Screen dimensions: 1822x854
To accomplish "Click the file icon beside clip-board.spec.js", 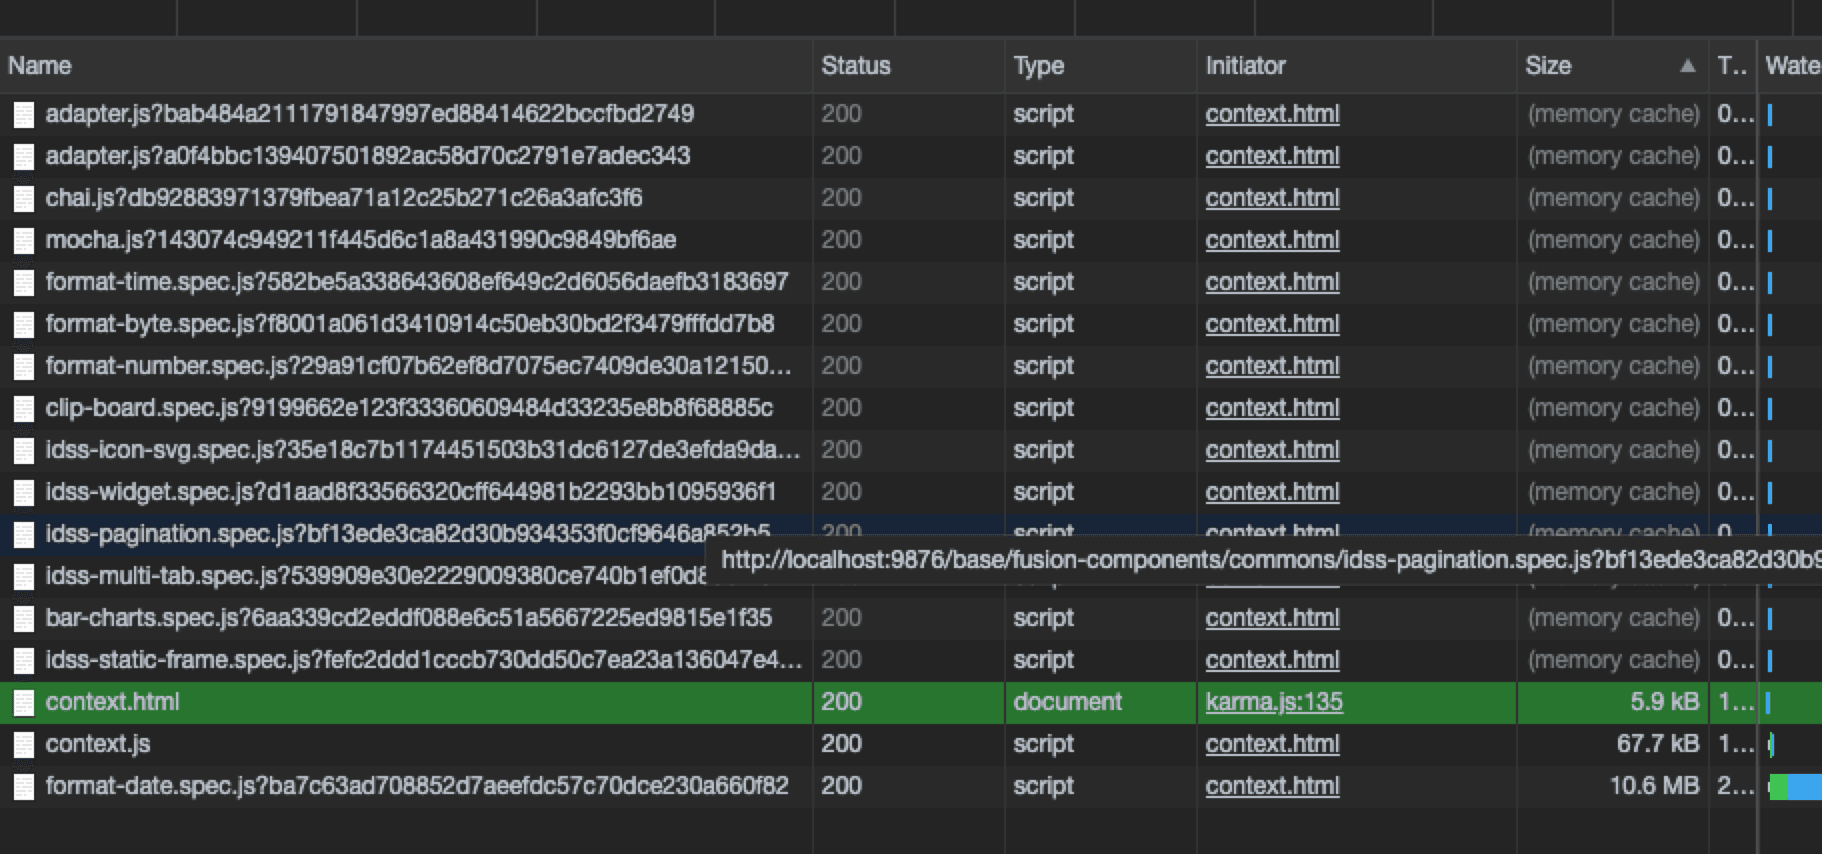I will click(x=23, y=408).
